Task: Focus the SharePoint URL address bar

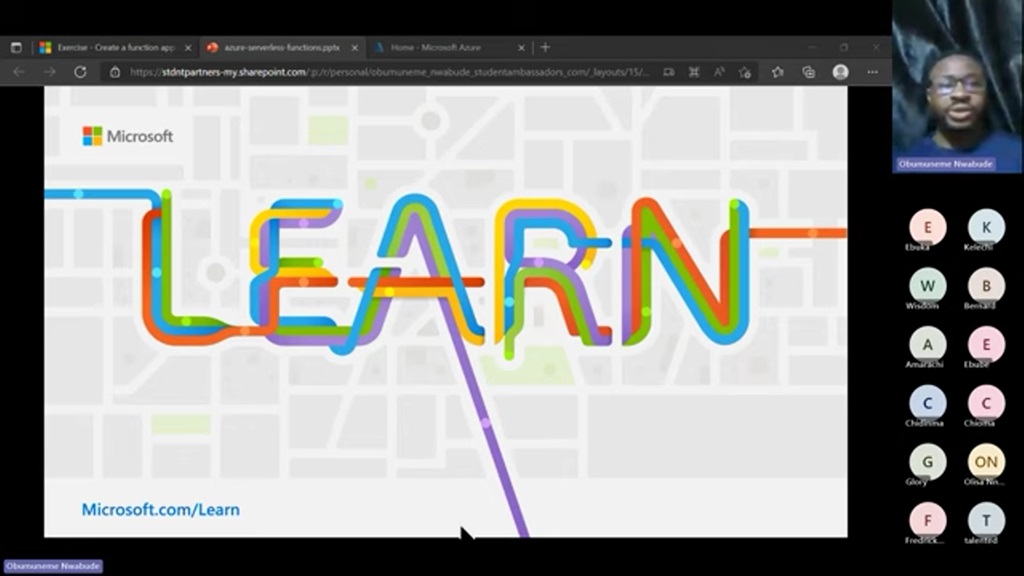Action: pyautogui.click(x=390, y=72)
